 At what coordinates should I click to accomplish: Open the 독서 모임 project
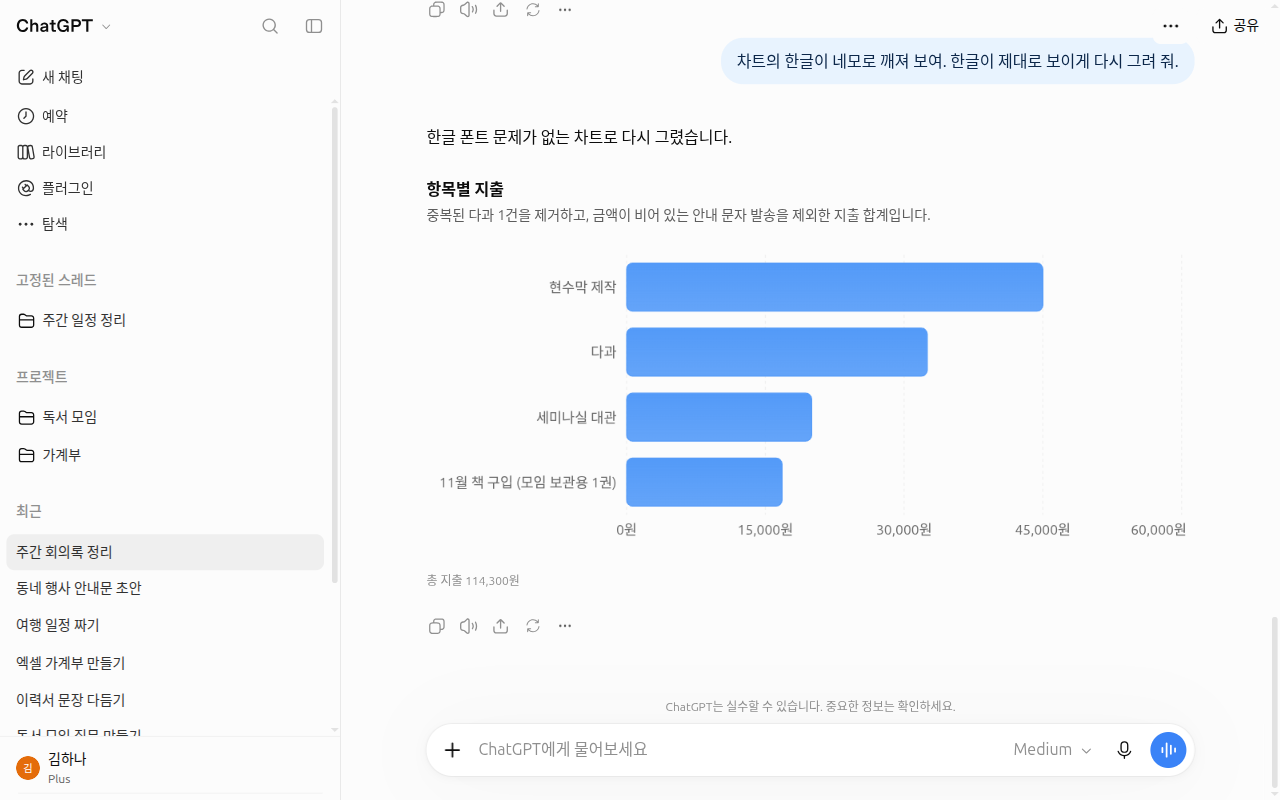coord(165,417)
